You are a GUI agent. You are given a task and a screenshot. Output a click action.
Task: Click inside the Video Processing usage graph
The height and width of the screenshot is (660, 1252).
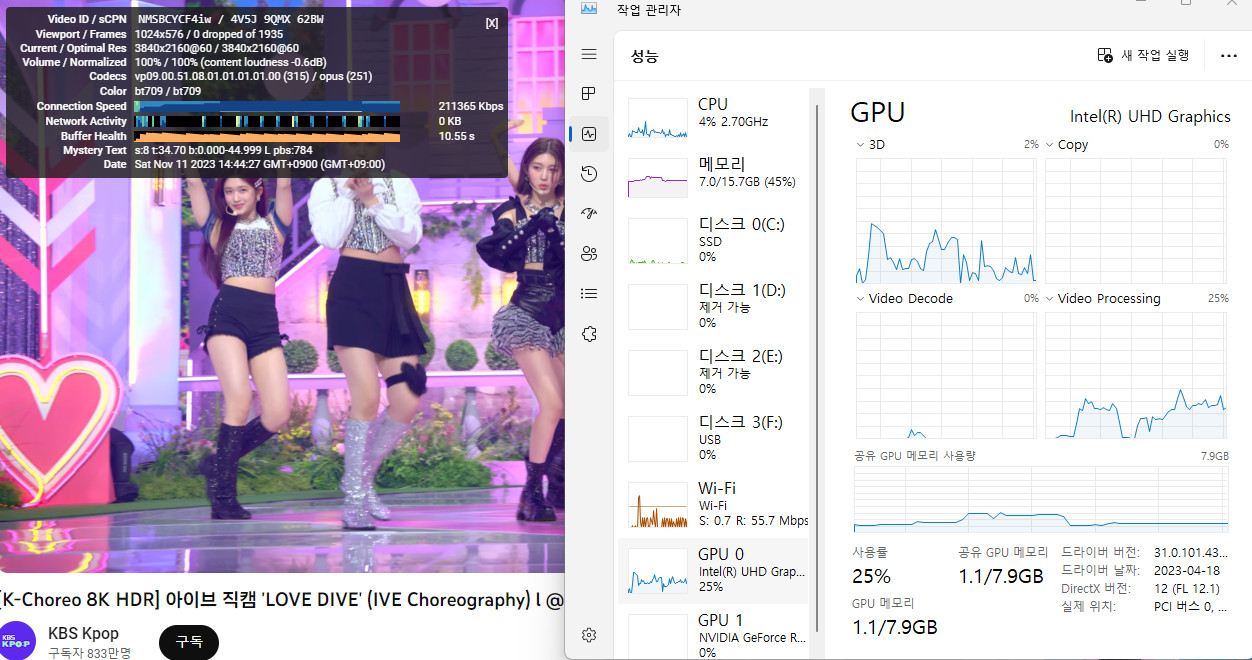click(1136, 375)
